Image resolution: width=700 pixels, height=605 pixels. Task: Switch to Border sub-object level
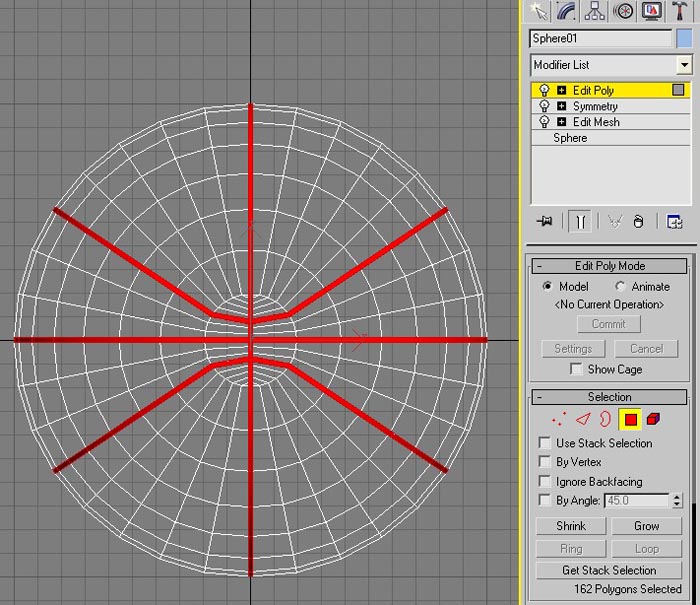coord(605,419)
